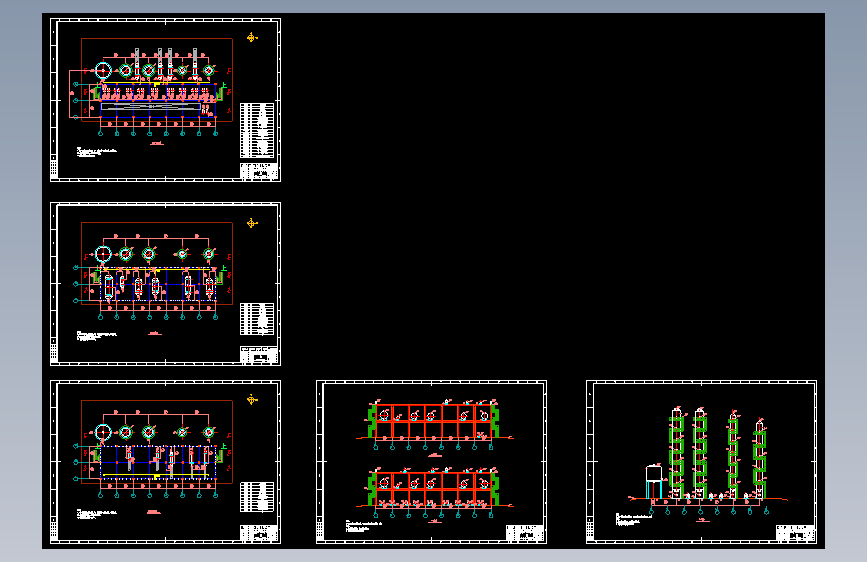Select the sheet with two frame elevations

pos(431,462)
